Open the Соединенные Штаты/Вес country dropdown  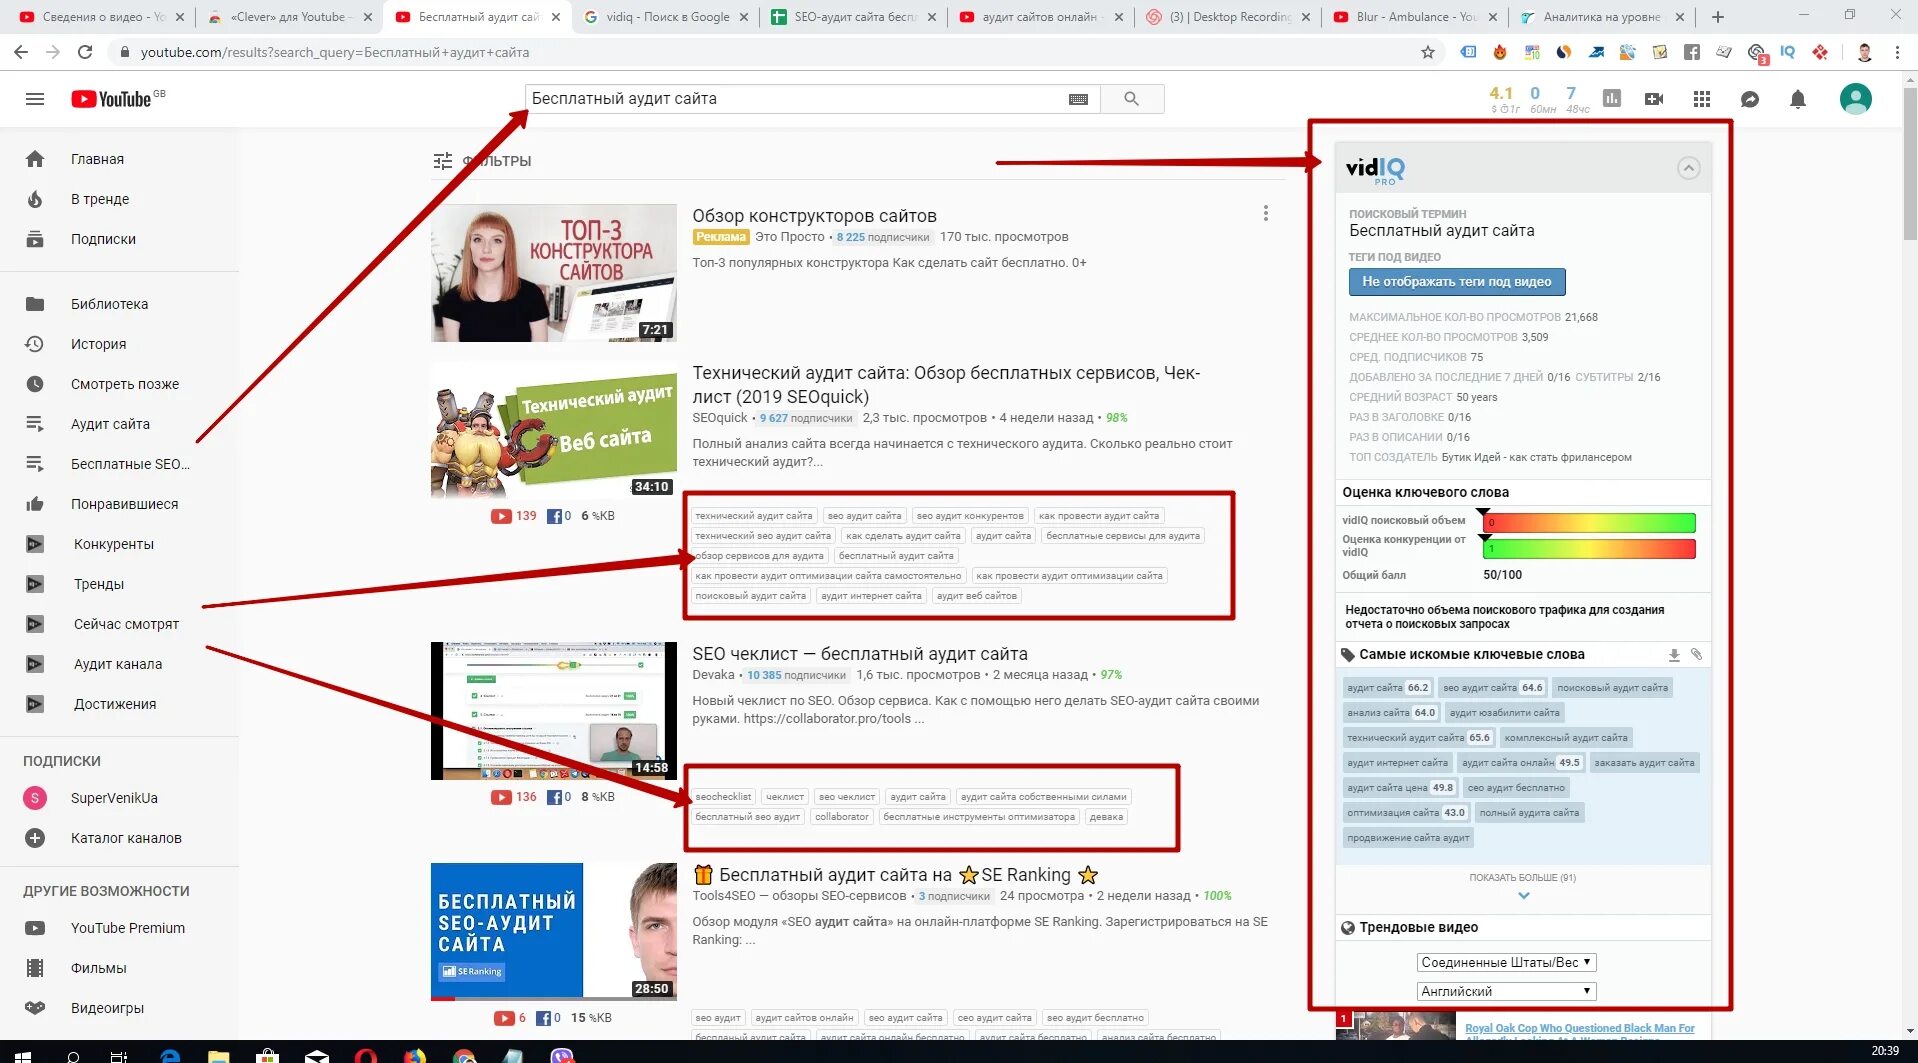[1506, 962]
